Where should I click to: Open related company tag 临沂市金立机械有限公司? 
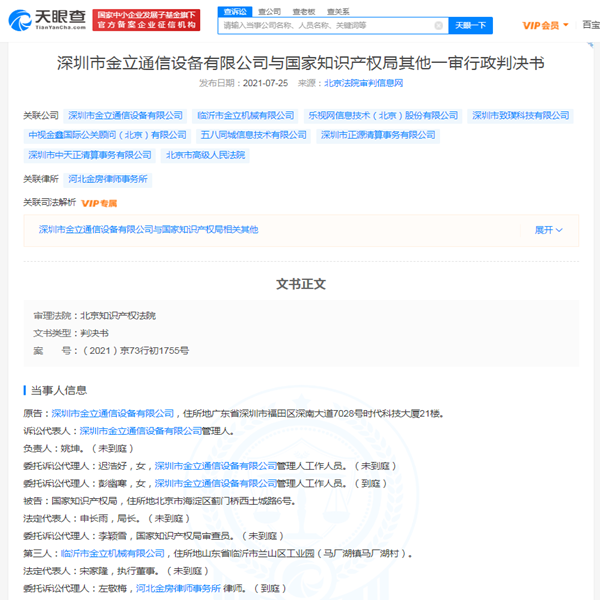click(246, 116)
